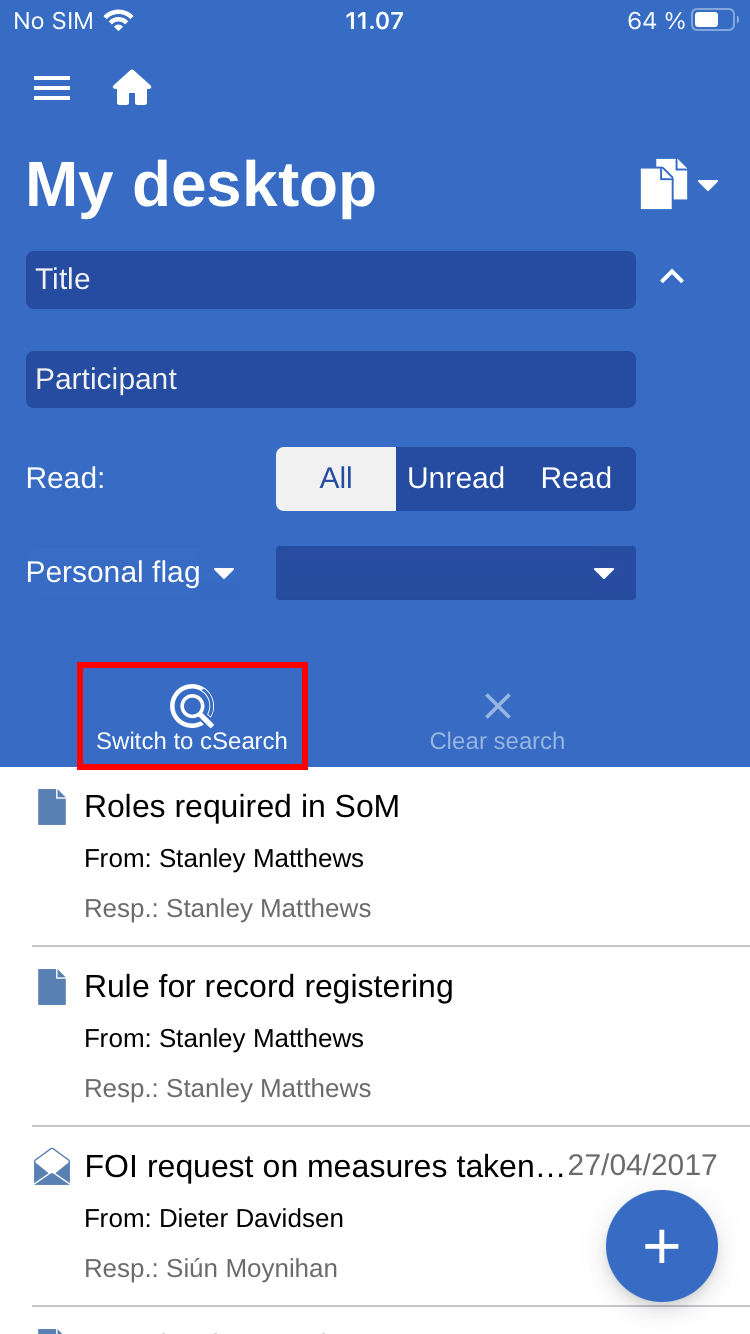Show only Read items

click(x=576, y=479)
